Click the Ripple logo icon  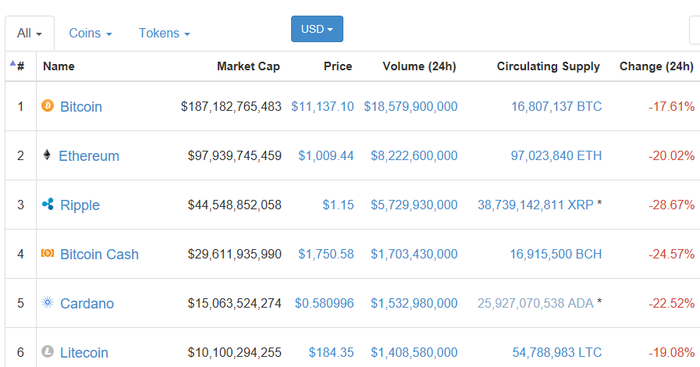tap(47, 204)
